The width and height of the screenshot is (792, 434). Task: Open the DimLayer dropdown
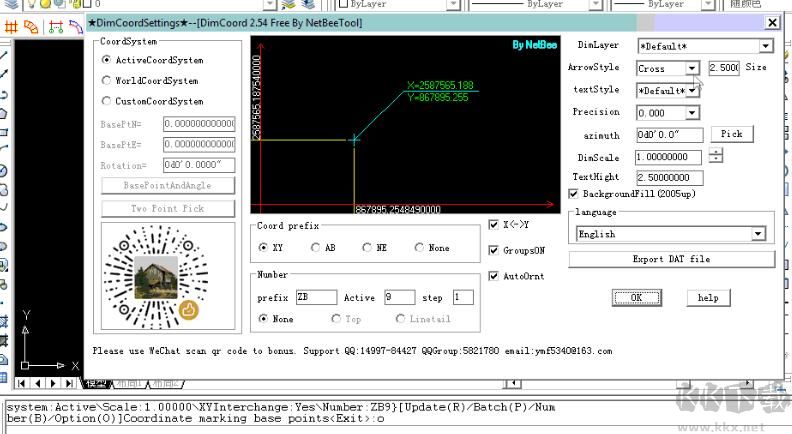click(x=765, y=46)
